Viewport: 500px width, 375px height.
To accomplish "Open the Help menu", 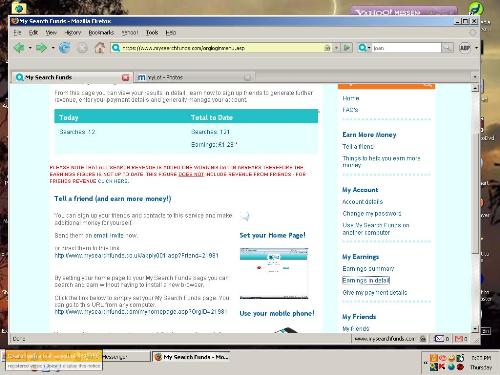I will coord(171,32).
